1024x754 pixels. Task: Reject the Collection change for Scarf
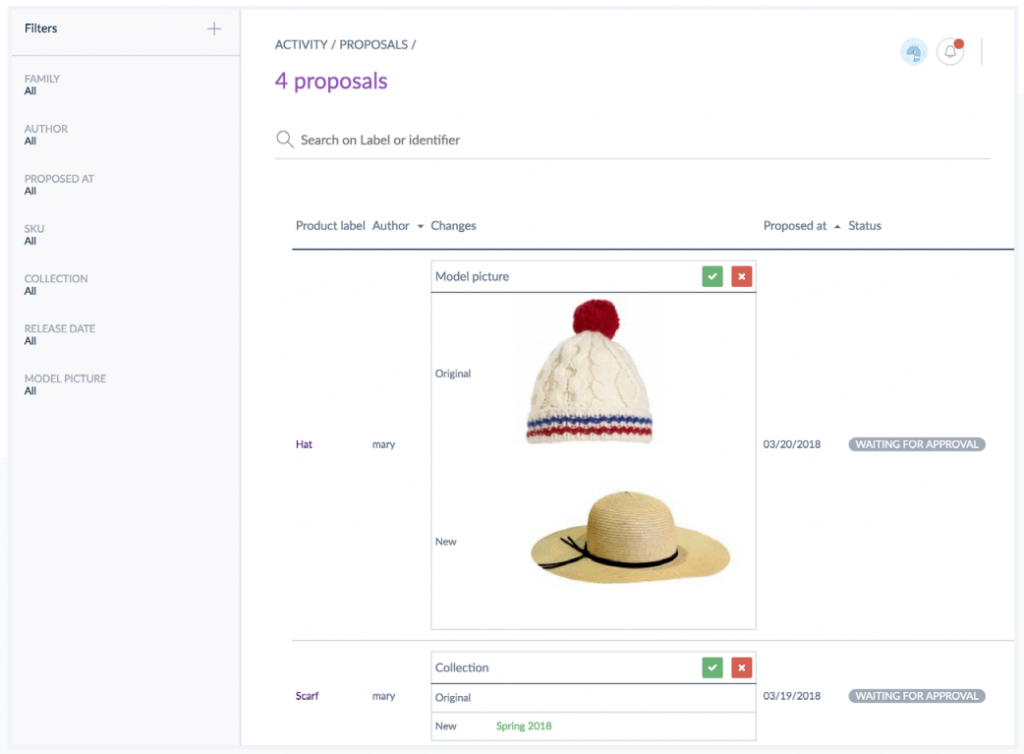[741, 667]
